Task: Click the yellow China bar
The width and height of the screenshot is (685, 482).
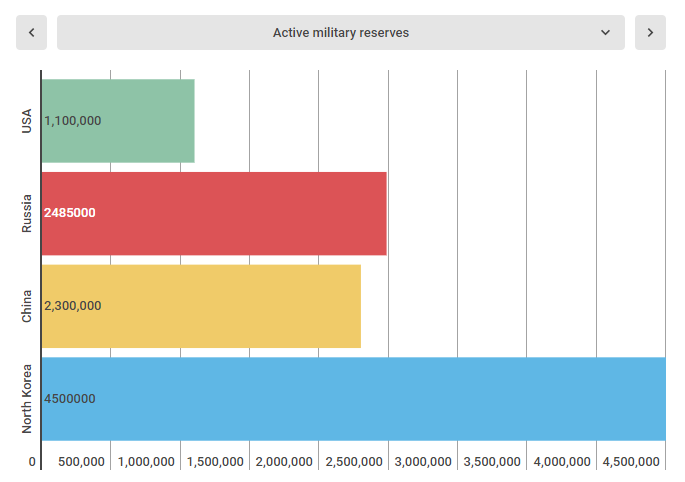Action: coord(201,306)
